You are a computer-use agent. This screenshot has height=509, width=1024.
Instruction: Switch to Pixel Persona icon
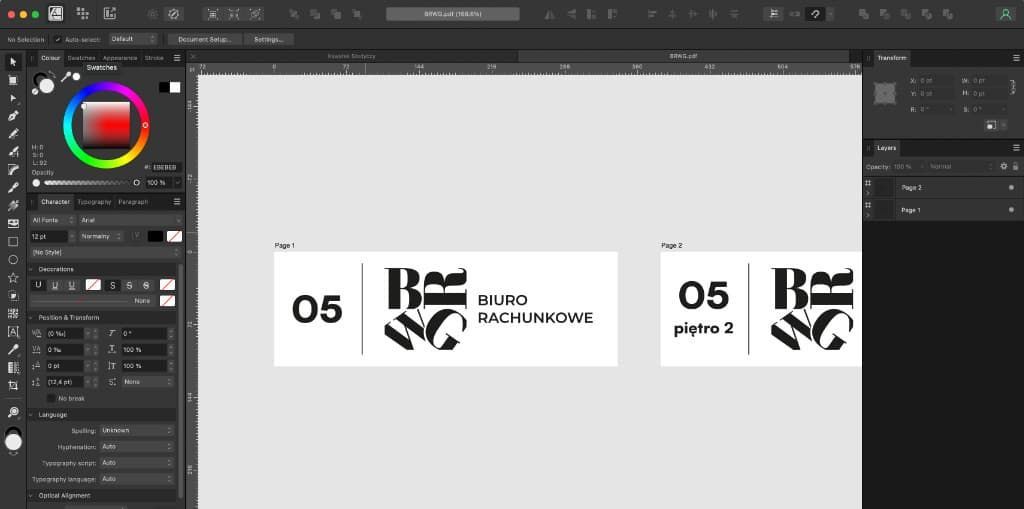point(82,14)
